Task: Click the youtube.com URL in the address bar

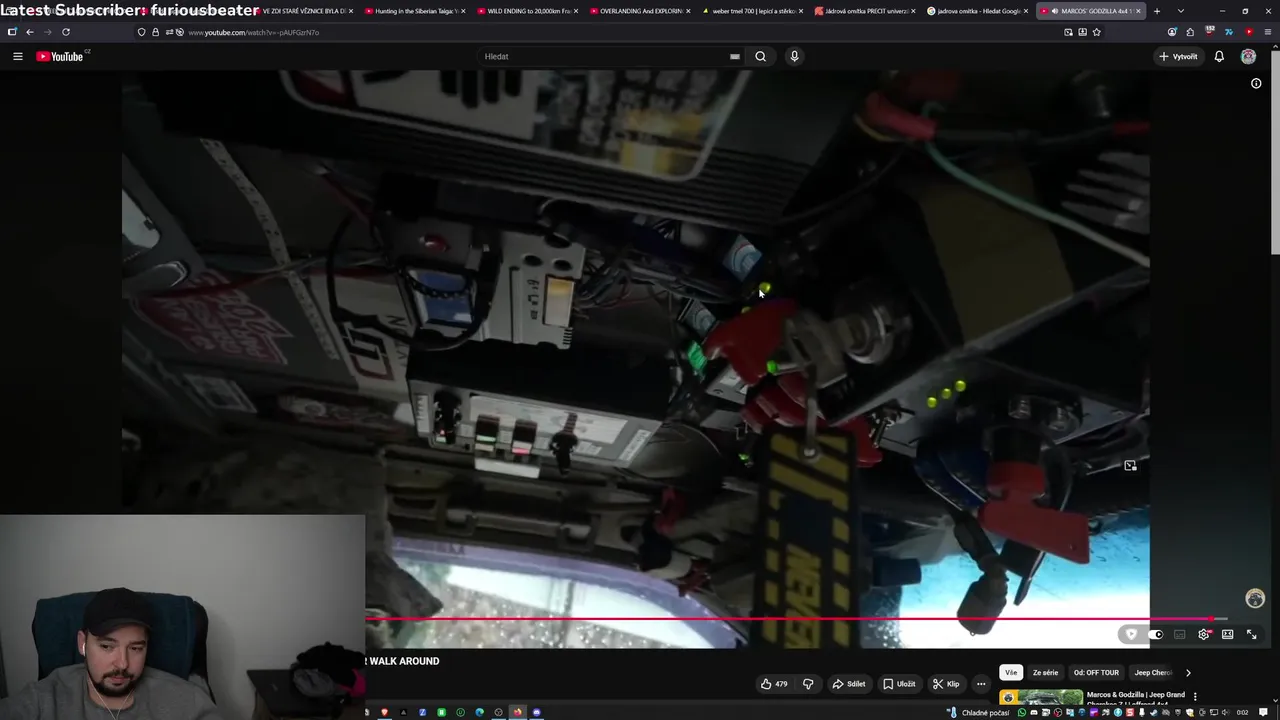Action: [x=254, y=32]
